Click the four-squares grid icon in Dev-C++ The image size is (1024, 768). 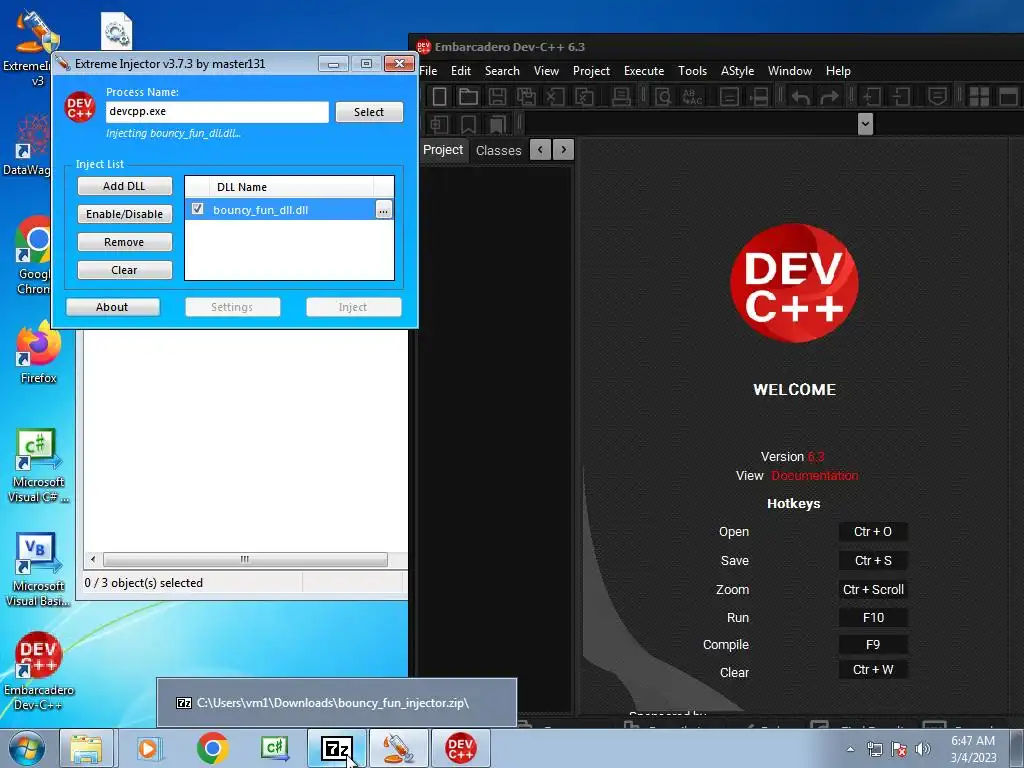pos(979,97)
